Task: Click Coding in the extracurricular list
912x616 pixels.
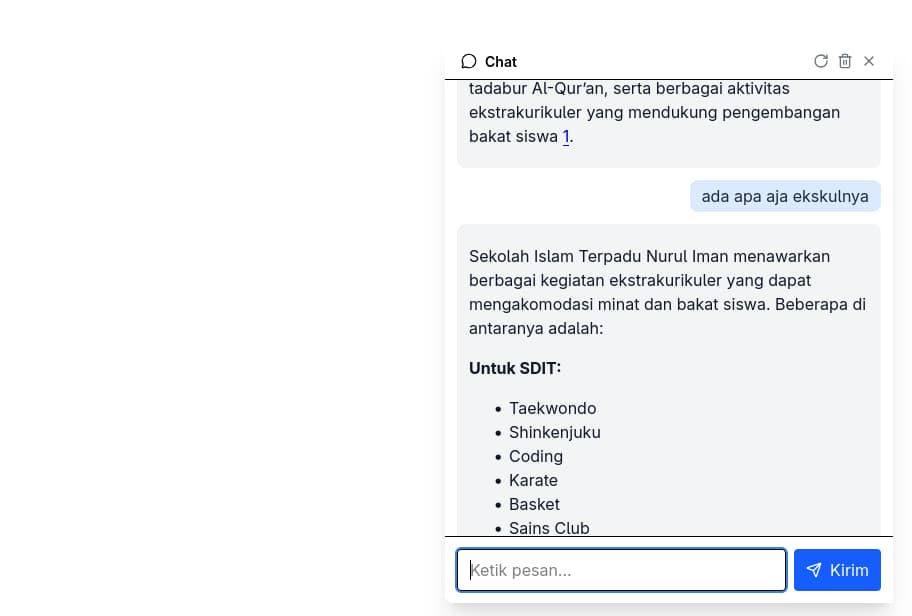Action: coord(536,456)
